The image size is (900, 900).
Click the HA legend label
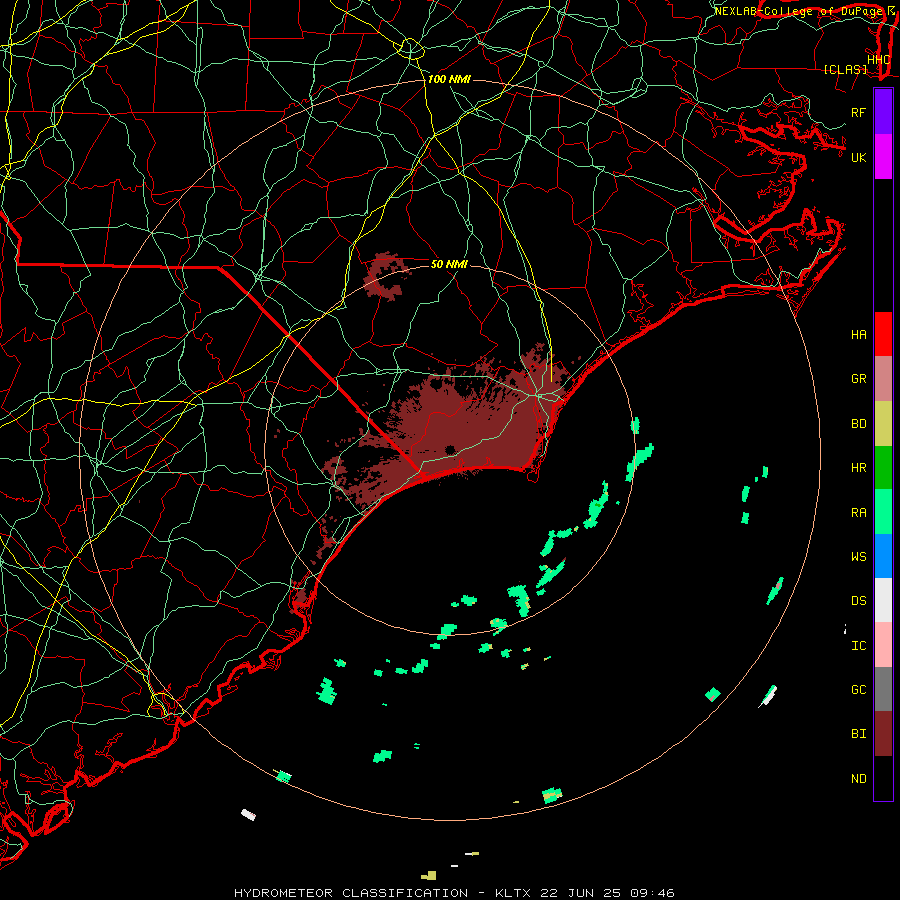[x=859, y=335]
